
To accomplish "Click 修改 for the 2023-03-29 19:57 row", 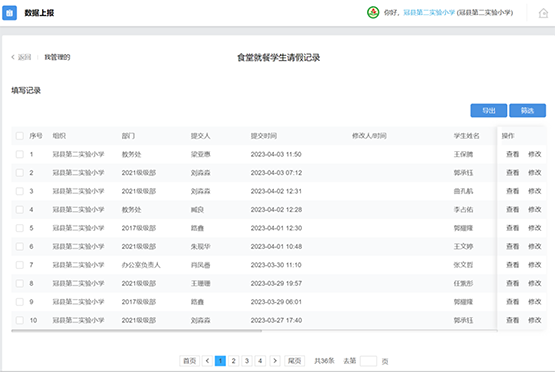I will point(534,283).
